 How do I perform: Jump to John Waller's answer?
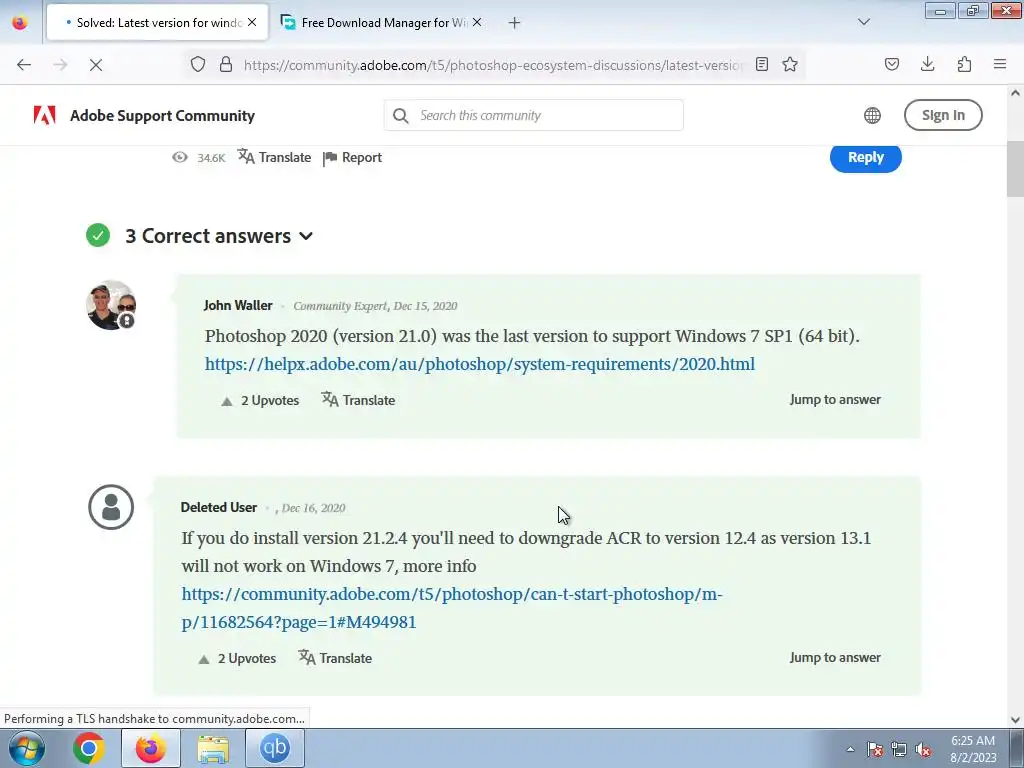point(835,399)
